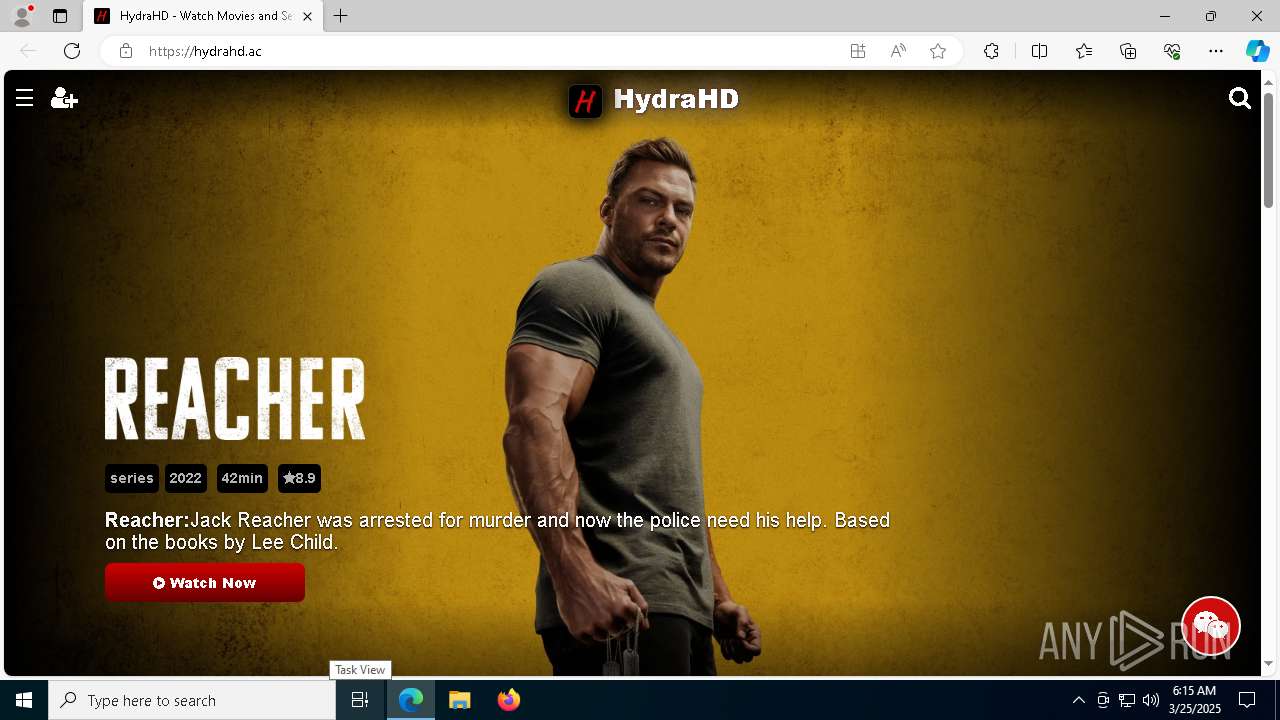Open the browser profile icon
The image size is (1280, 720).
(22, 16)
